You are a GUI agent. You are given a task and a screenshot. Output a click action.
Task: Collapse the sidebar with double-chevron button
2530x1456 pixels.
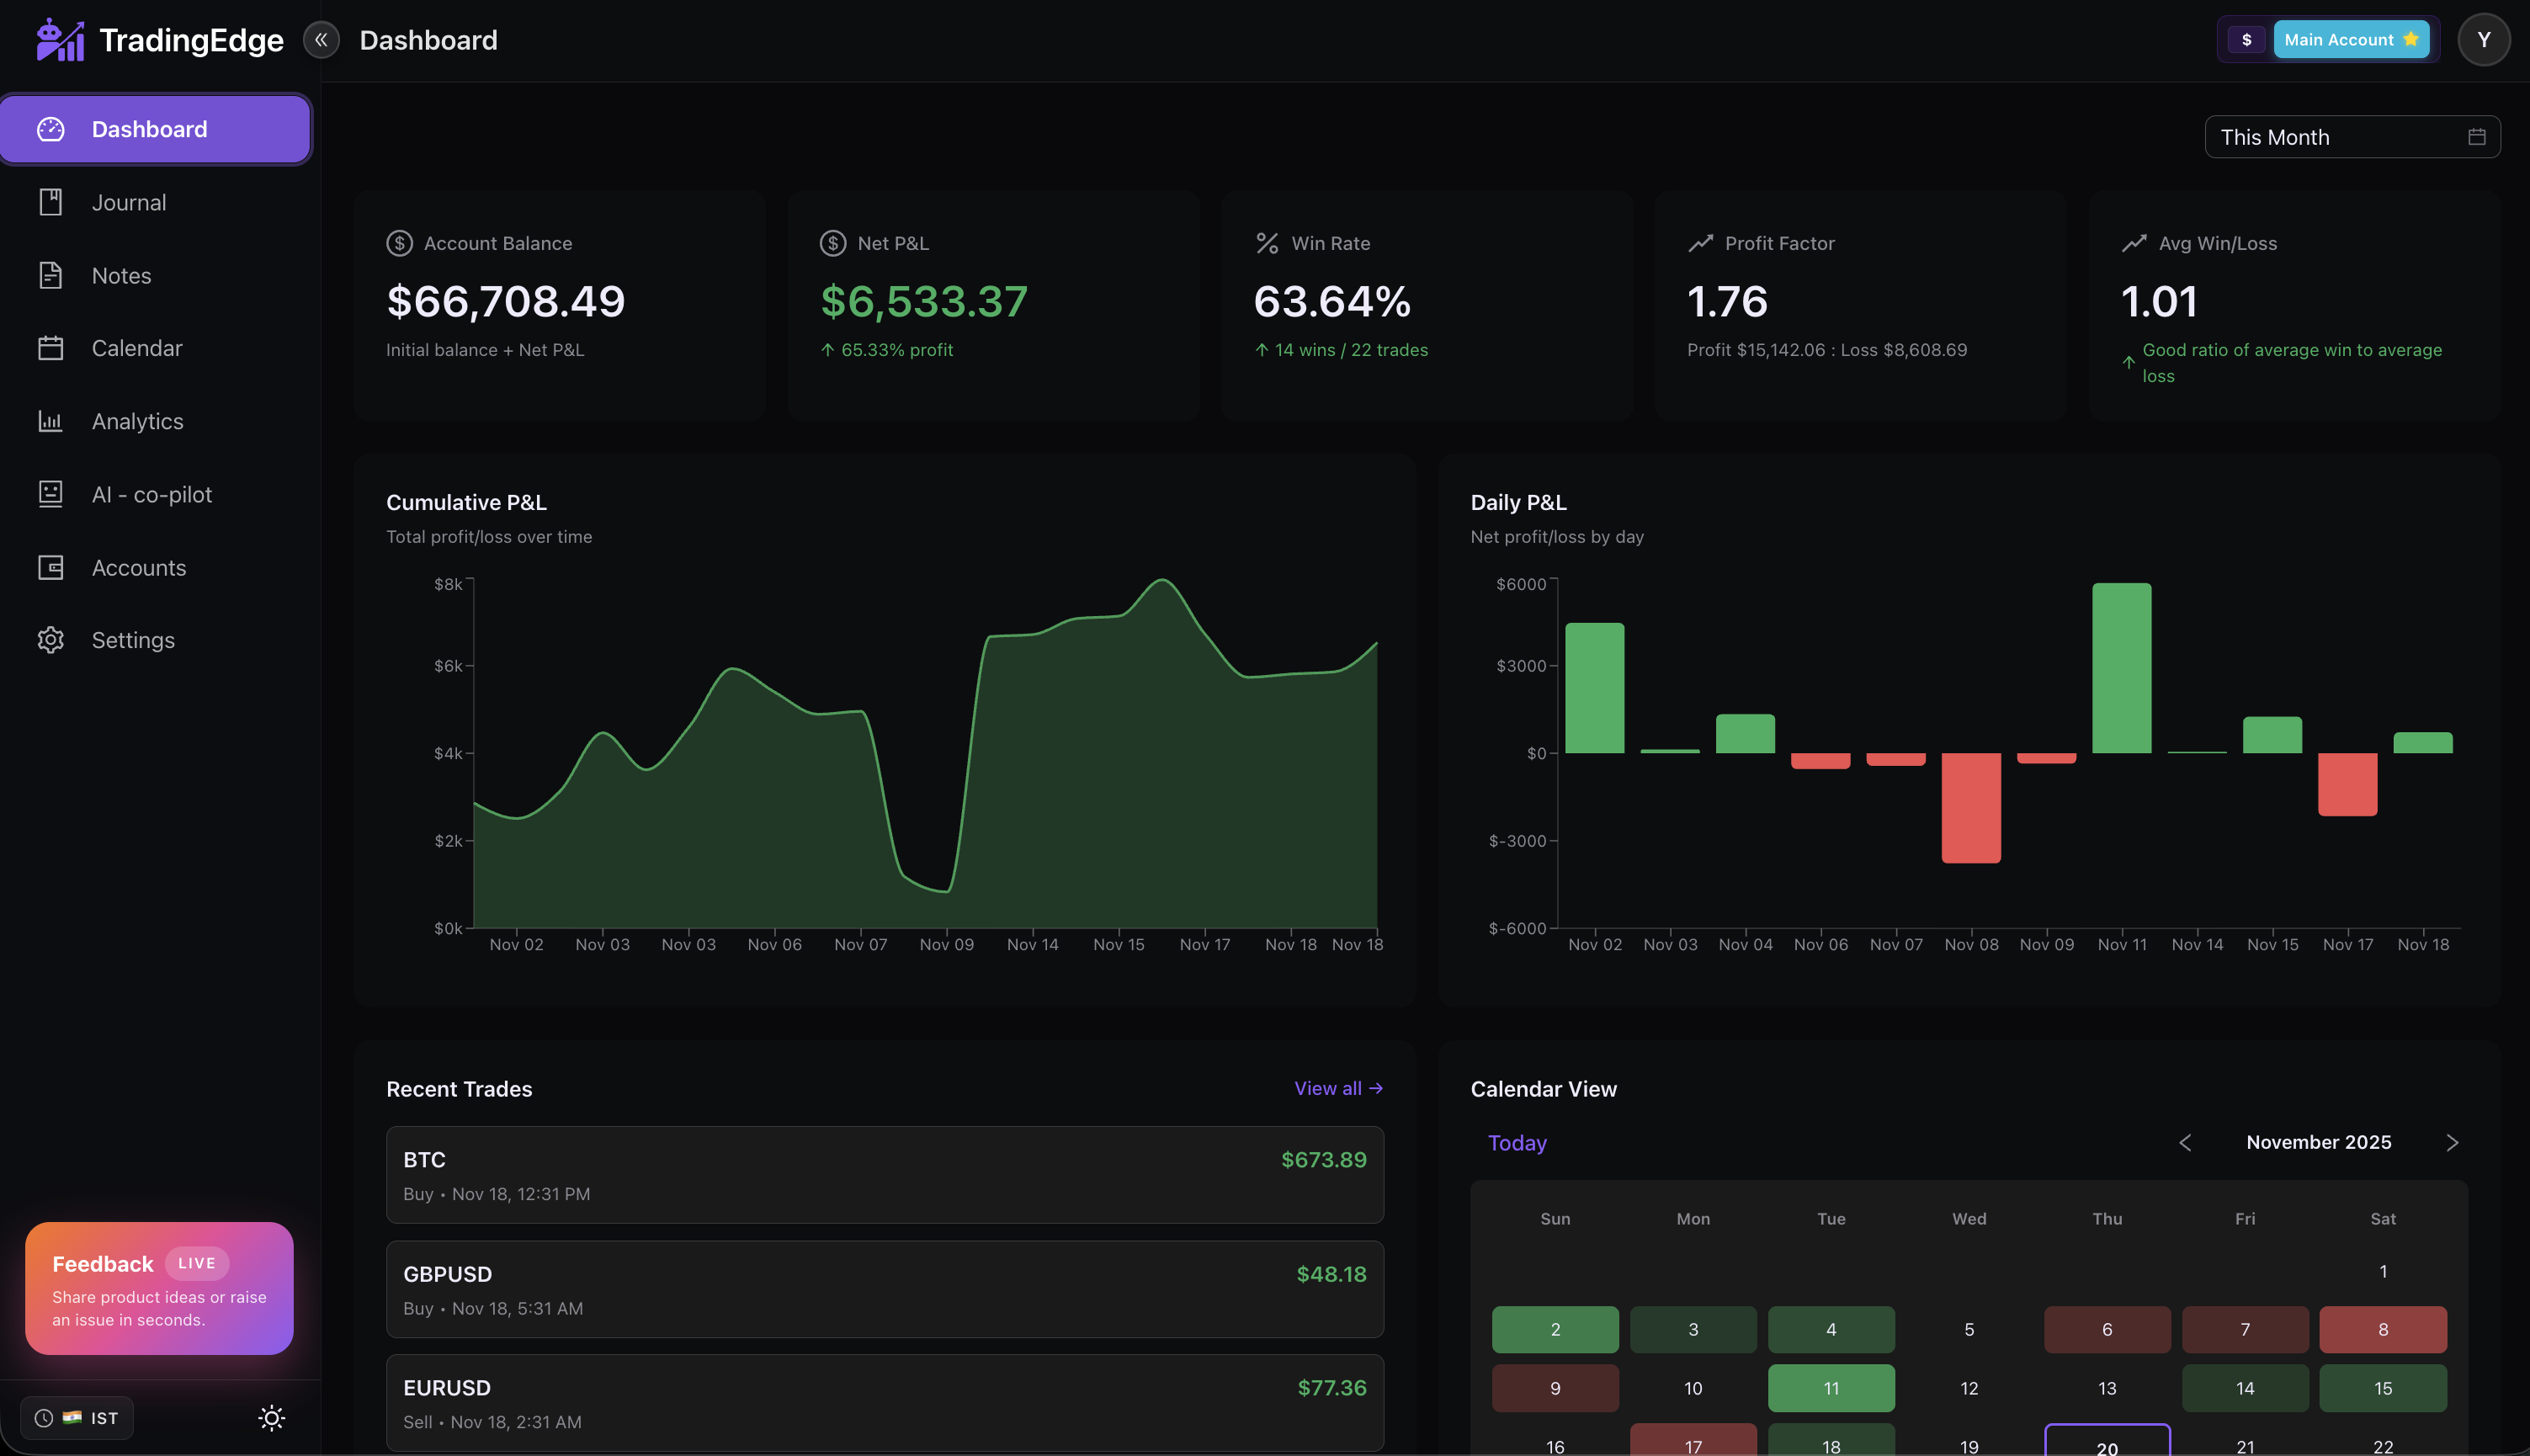[x=321, y=40]
